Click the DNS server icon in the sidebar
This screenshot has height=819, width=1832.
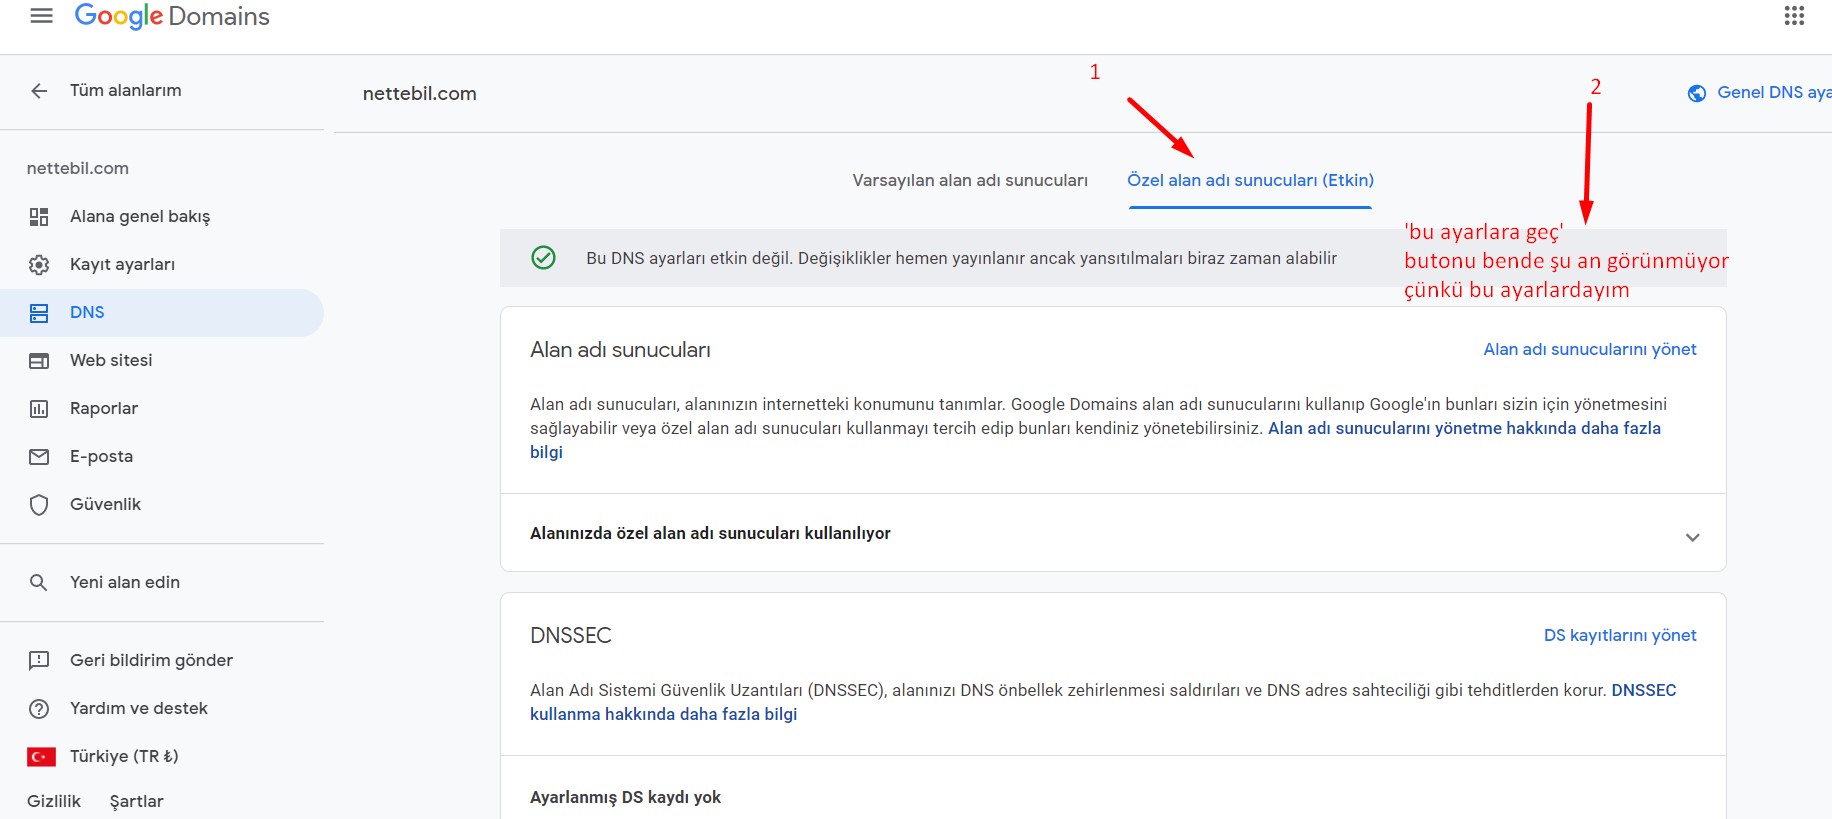point(39,313)
